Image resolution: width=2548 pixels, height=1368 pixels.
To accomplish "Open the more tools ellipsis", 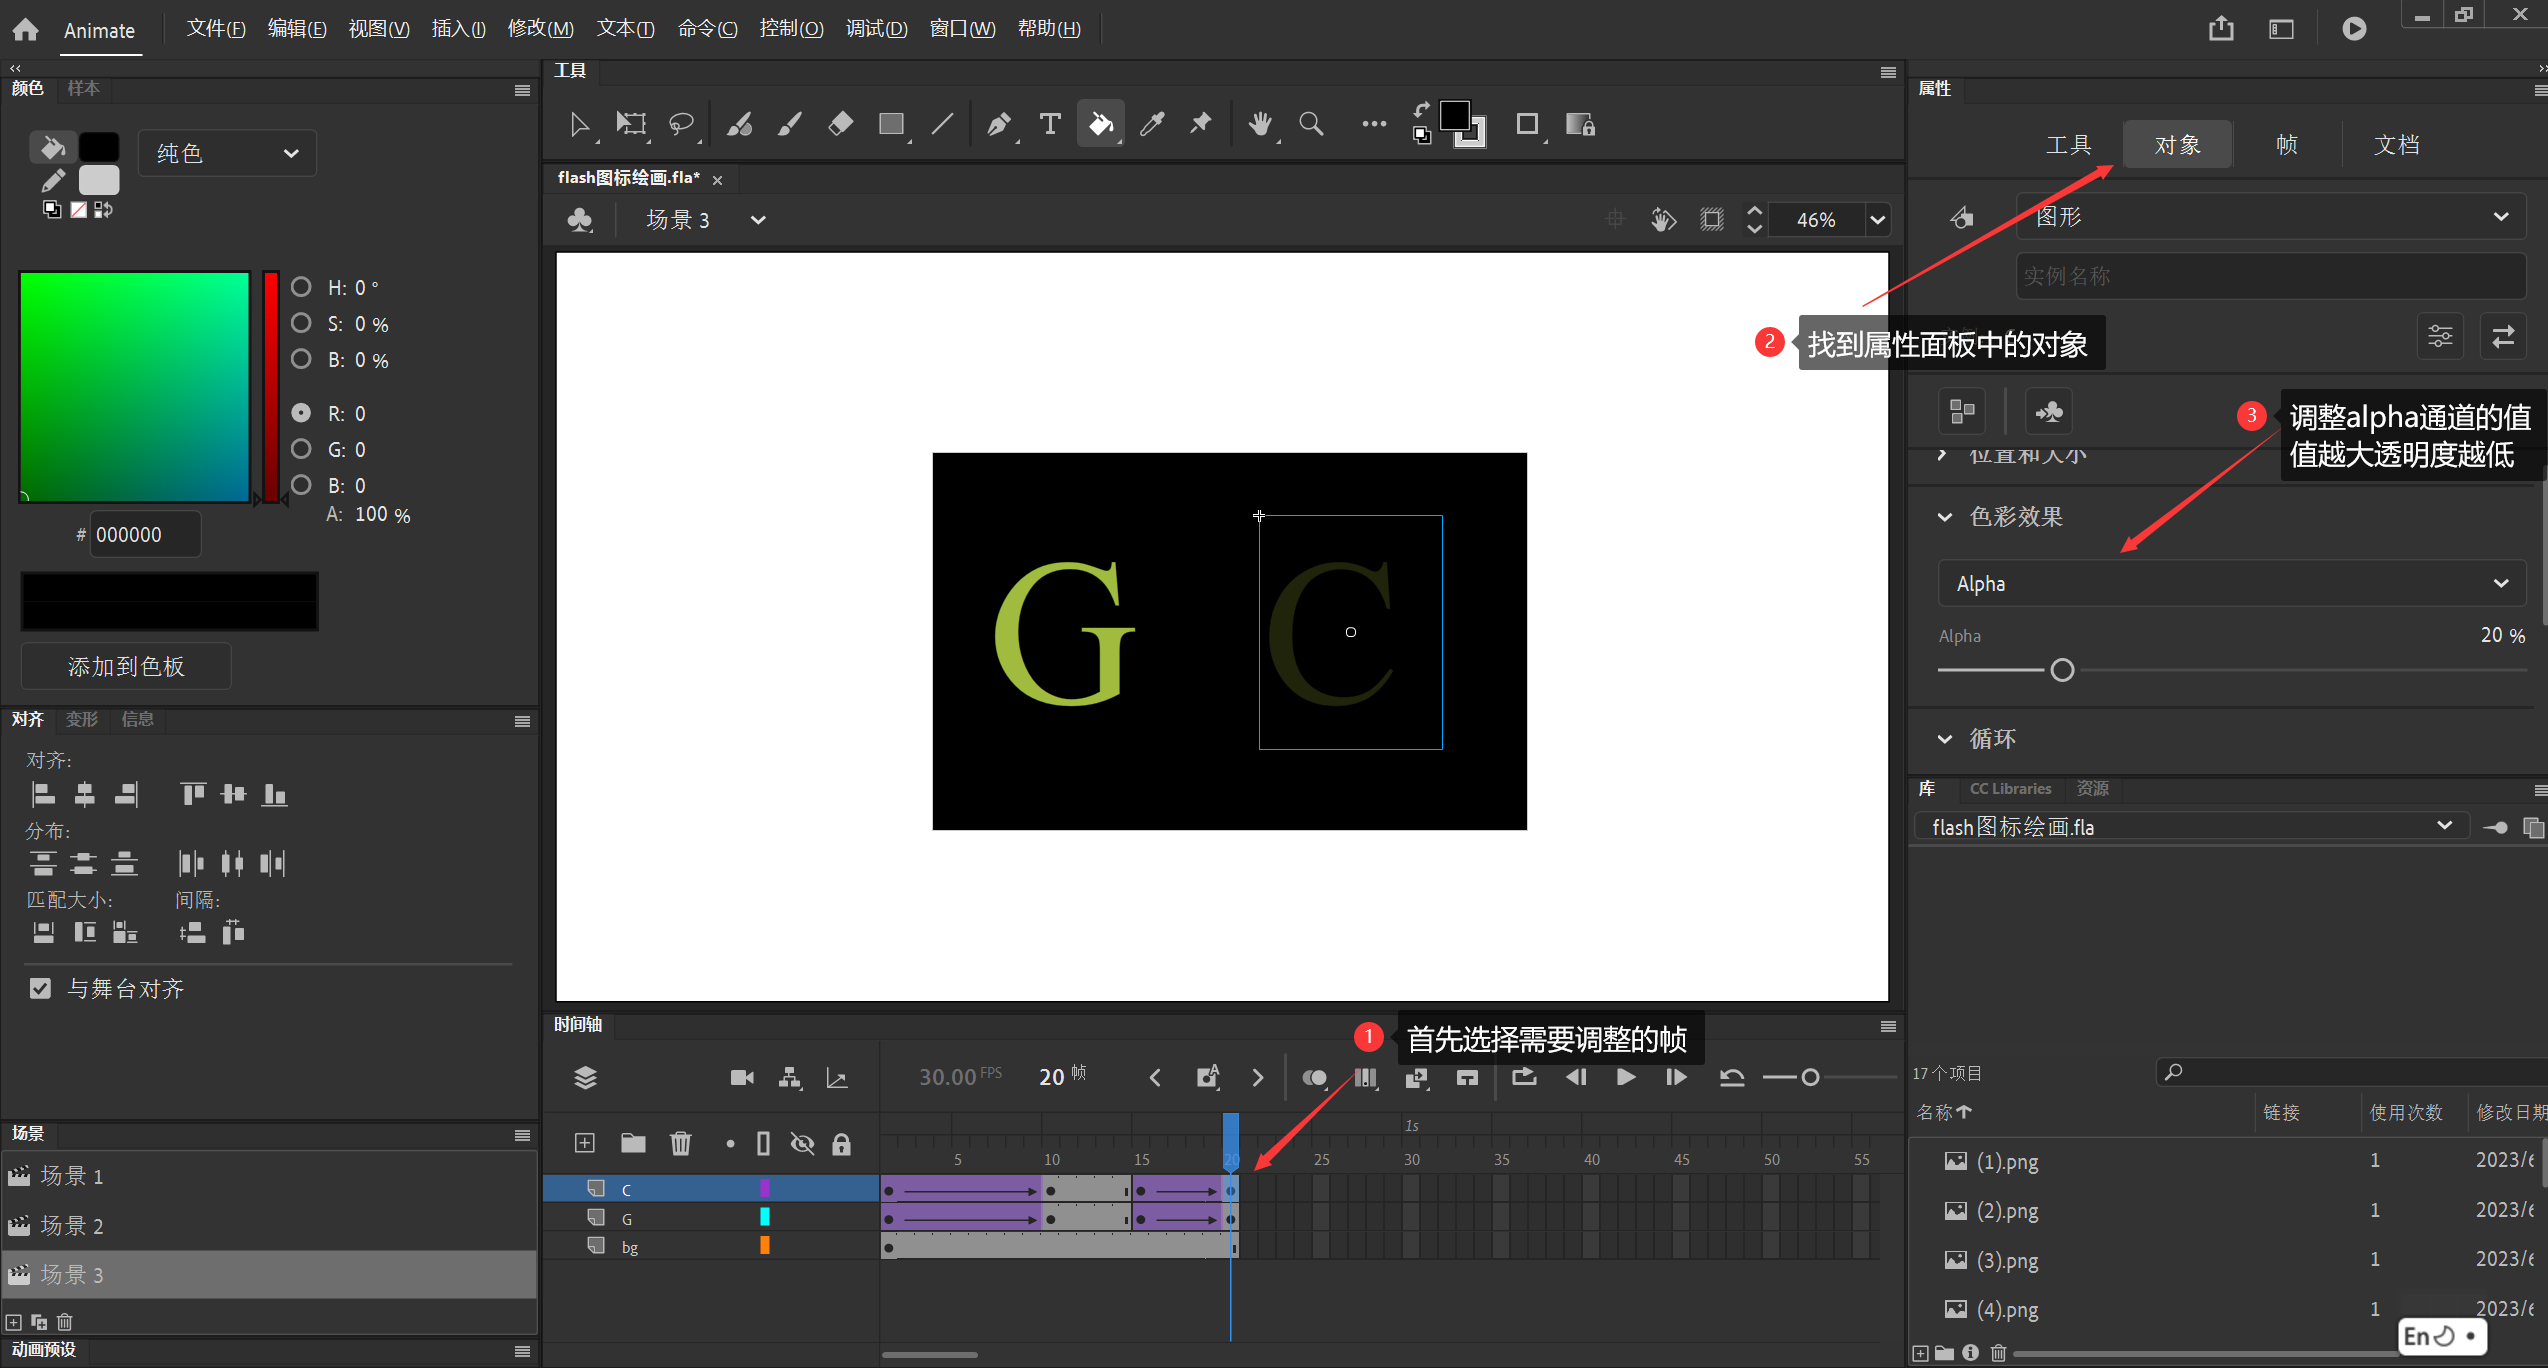I will 1374,124.
